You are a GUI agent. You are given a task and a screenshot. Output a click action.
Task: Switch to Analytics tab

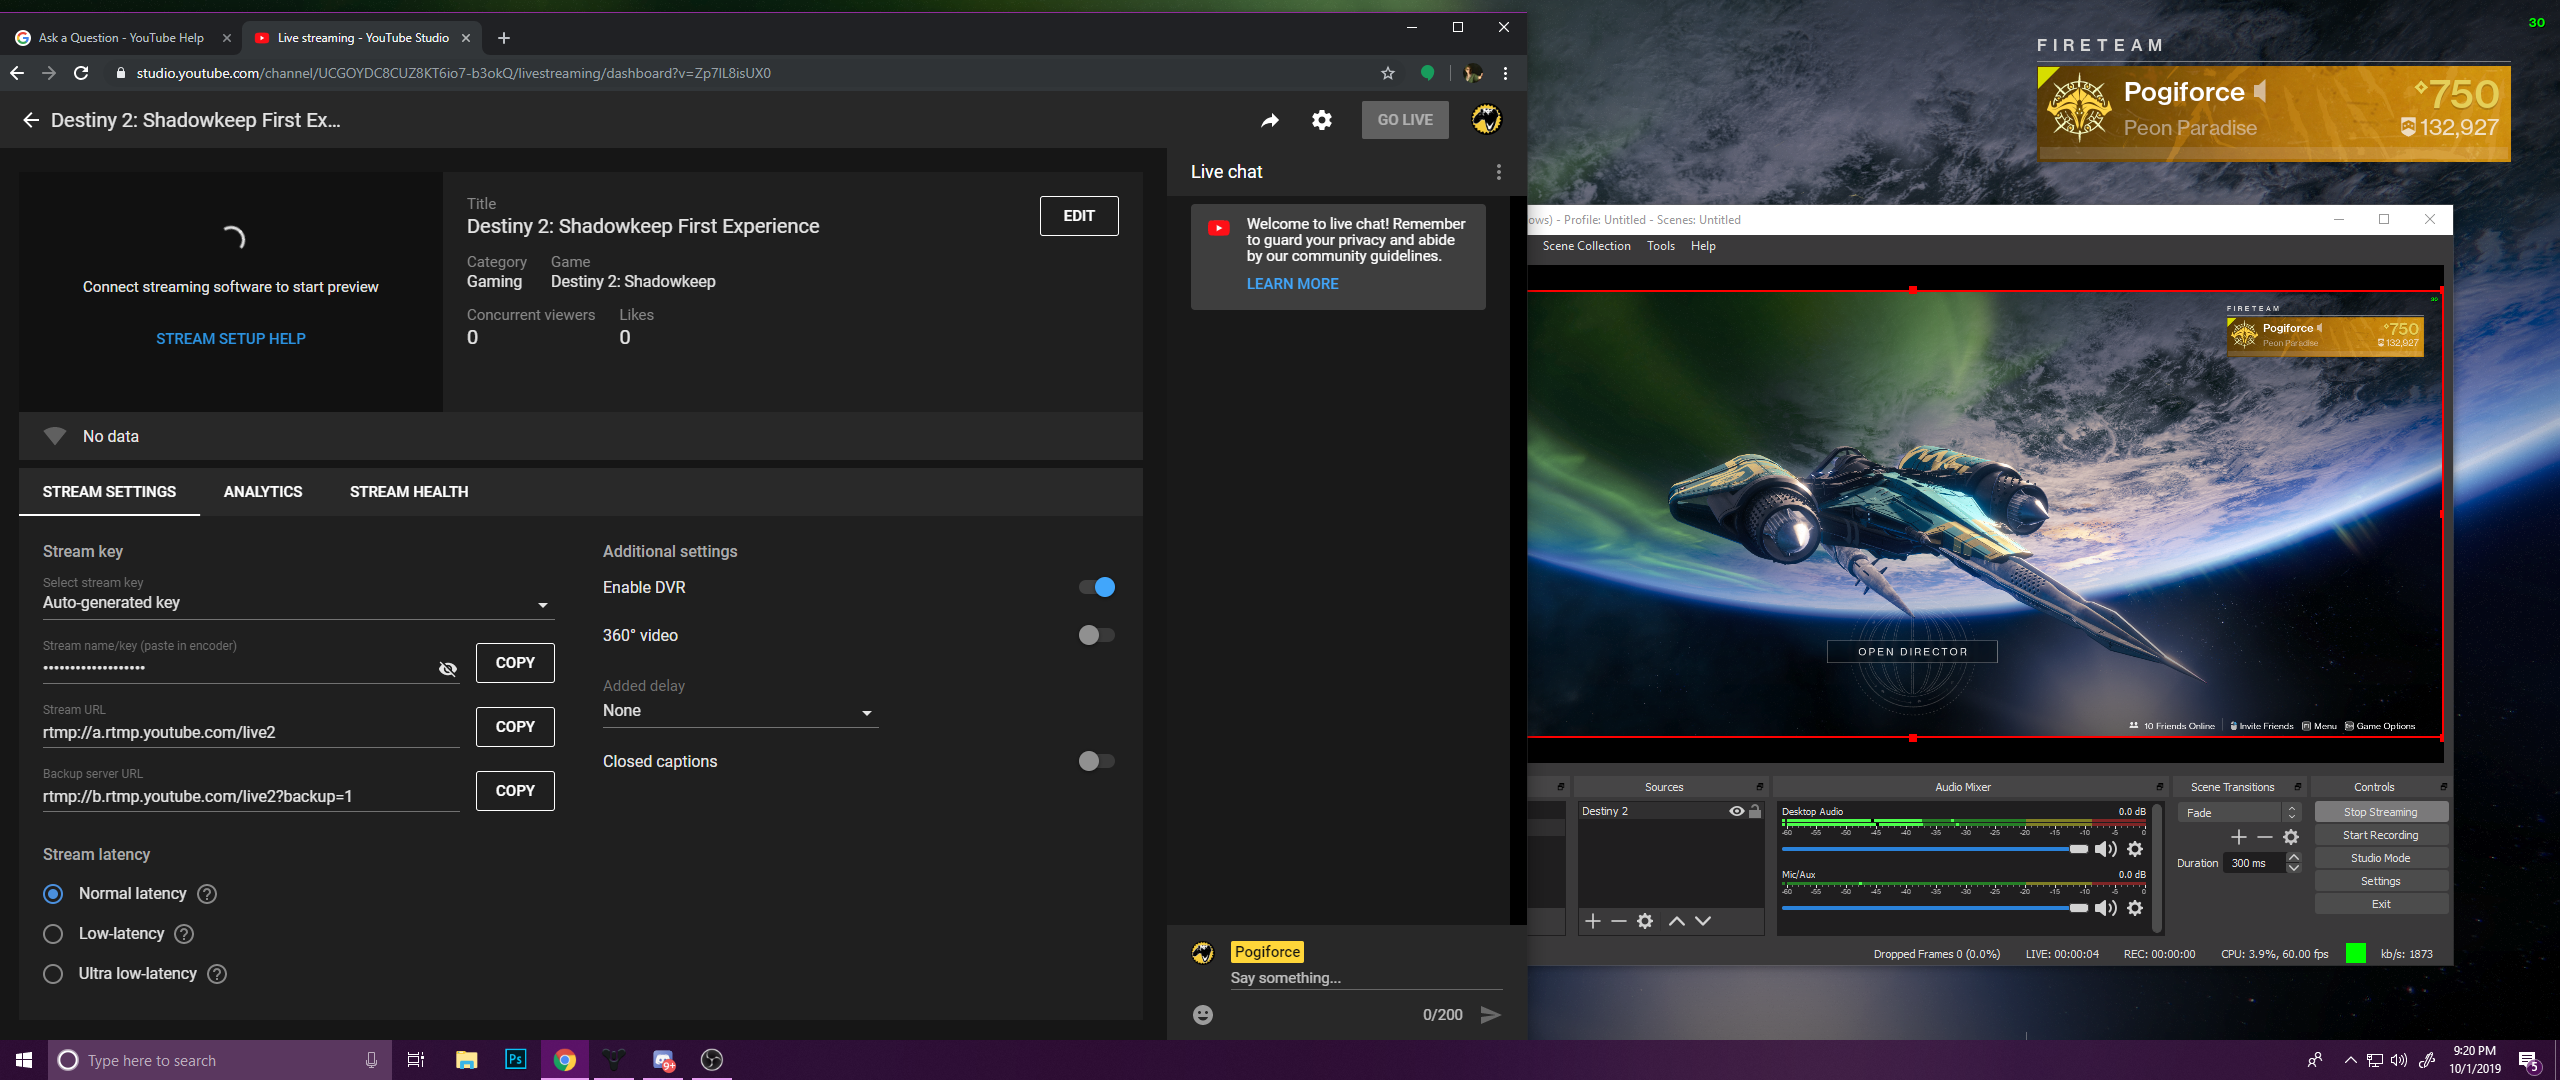[263, 491]
